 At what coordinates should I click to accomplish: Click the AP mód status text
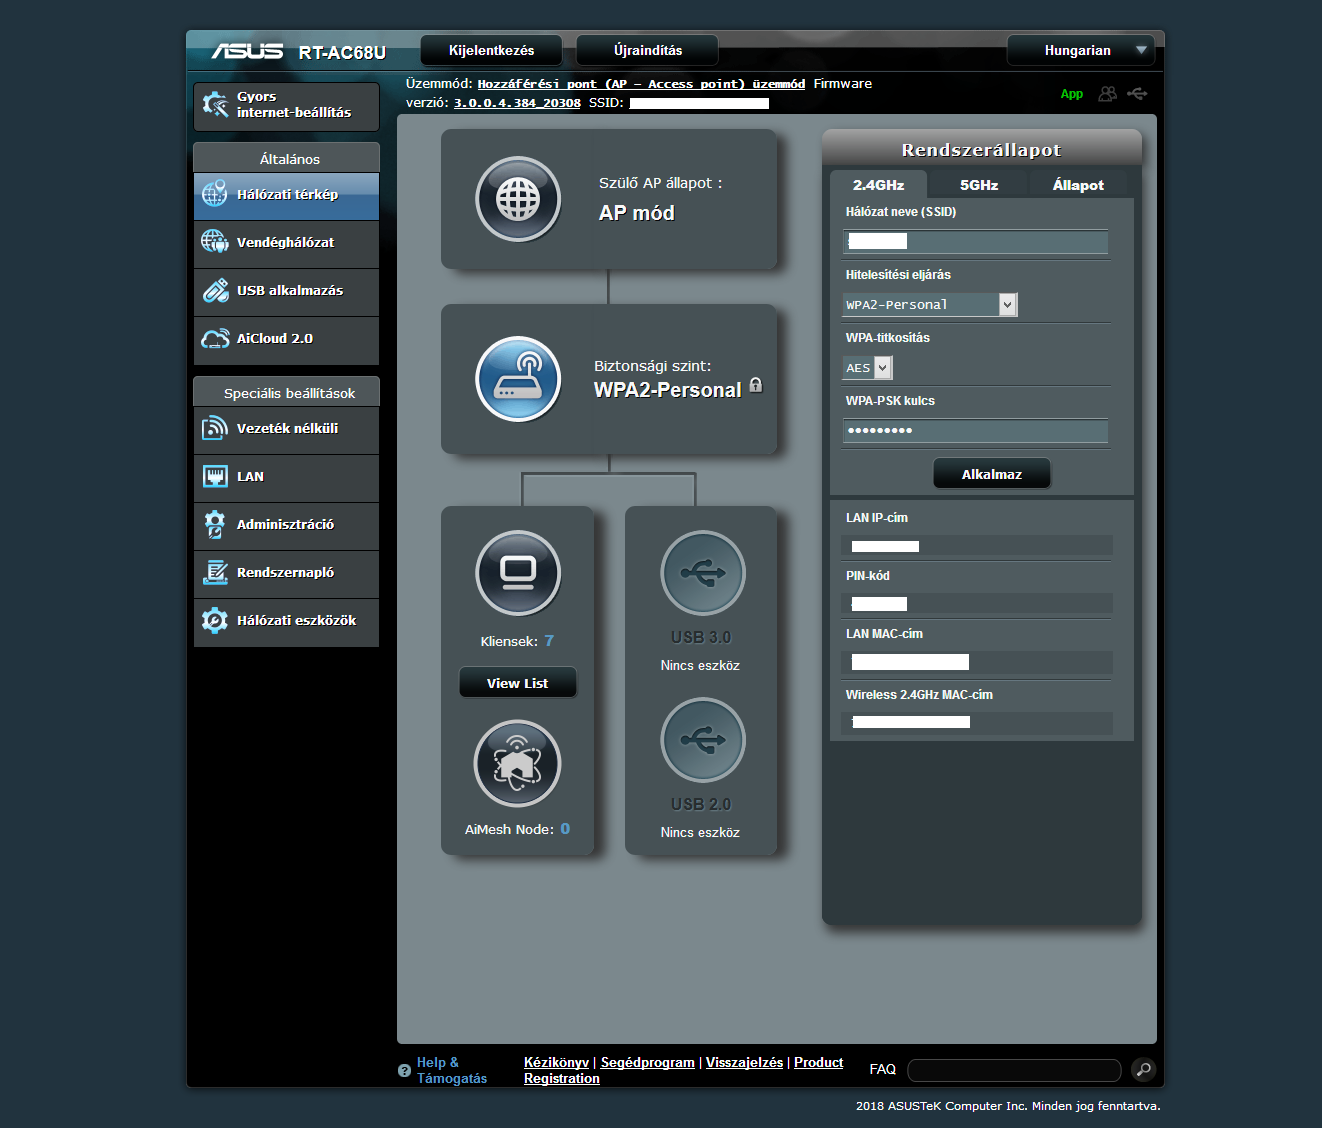[x=637, y=213]
